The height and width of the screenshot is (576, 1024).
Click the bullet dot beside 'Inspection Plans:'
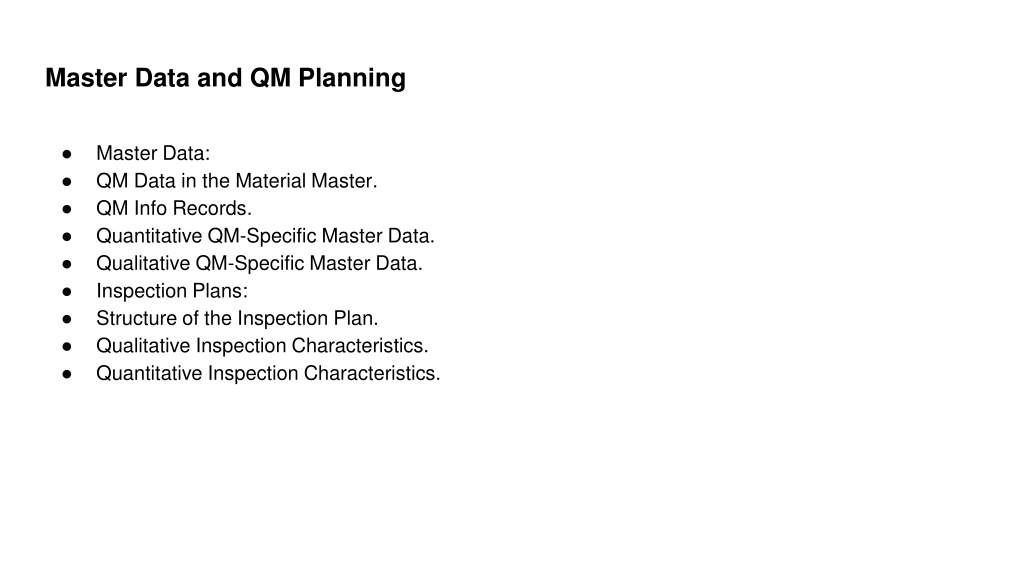pos(67,291)
